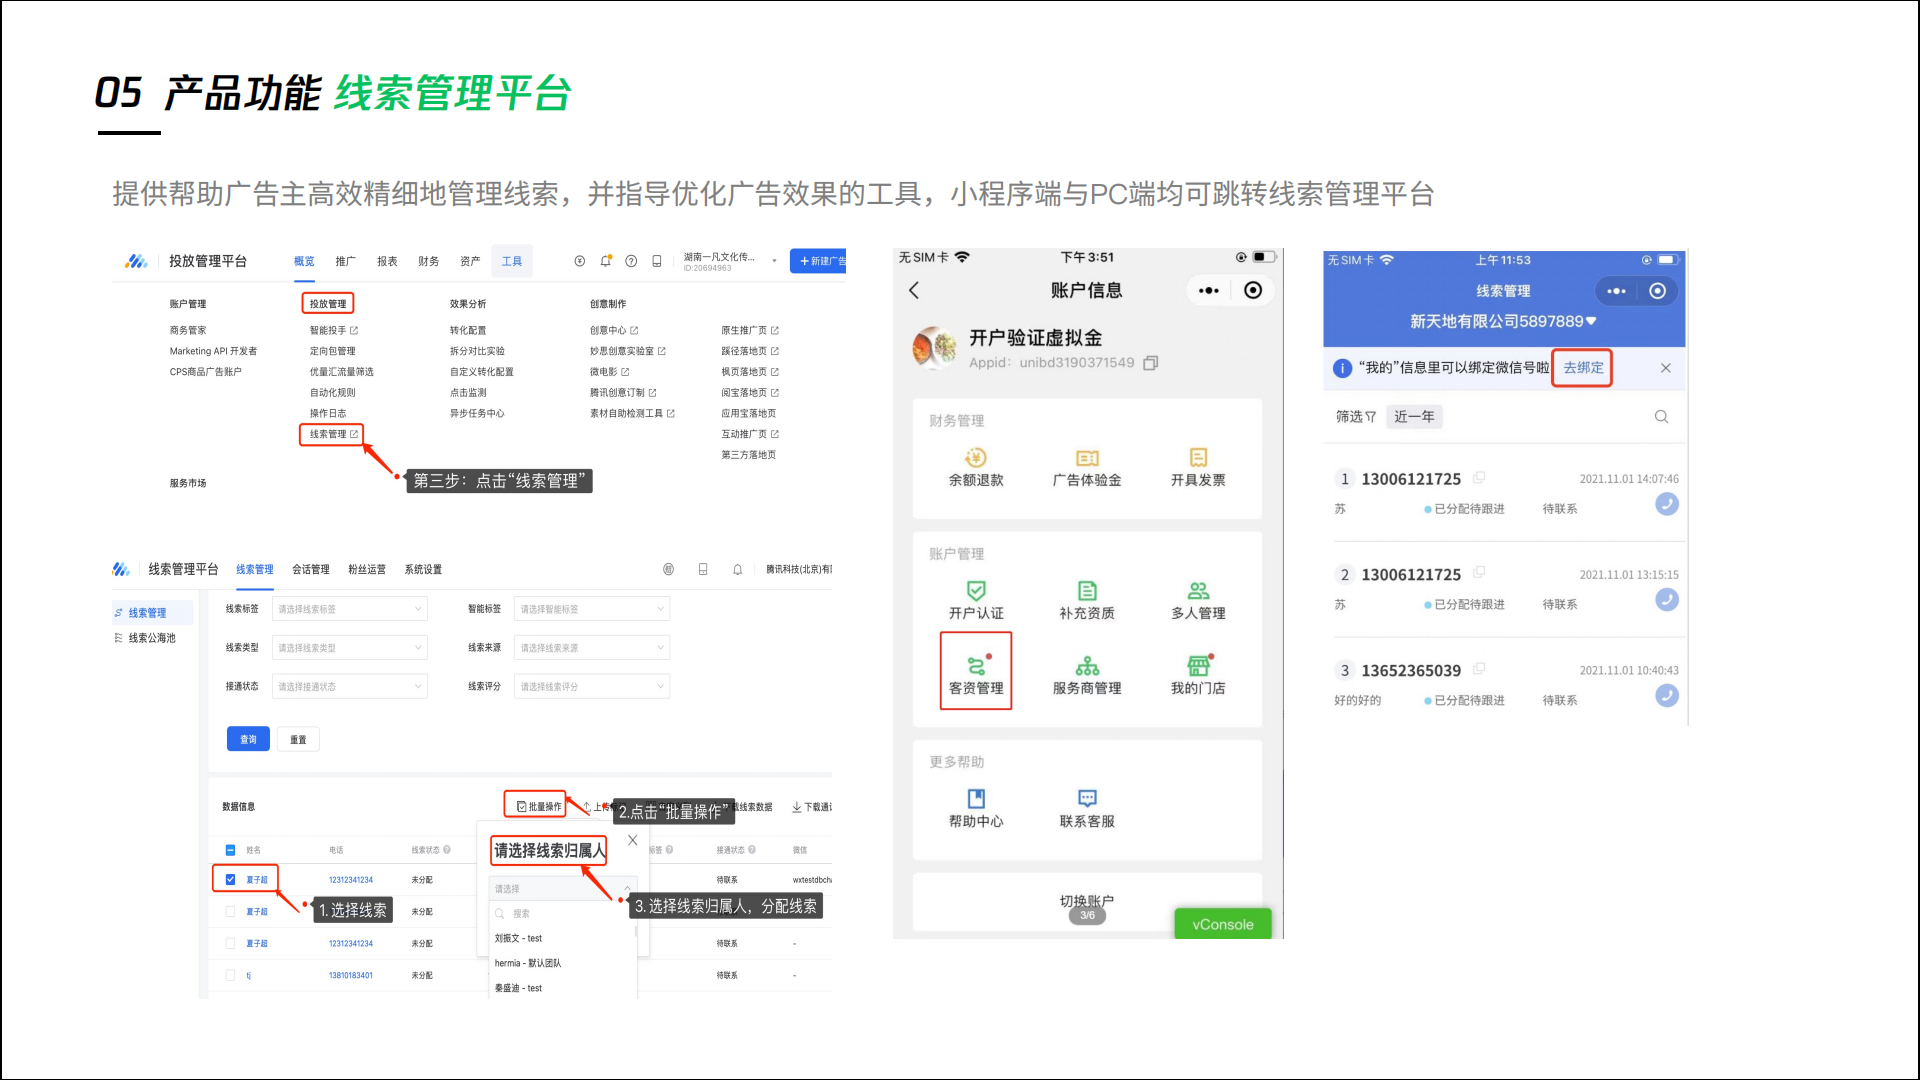The height and width of the screenshot is (1080, 1920).
Task: Click 线索管理 link in tools menu
Action: [x=332, y=434]
